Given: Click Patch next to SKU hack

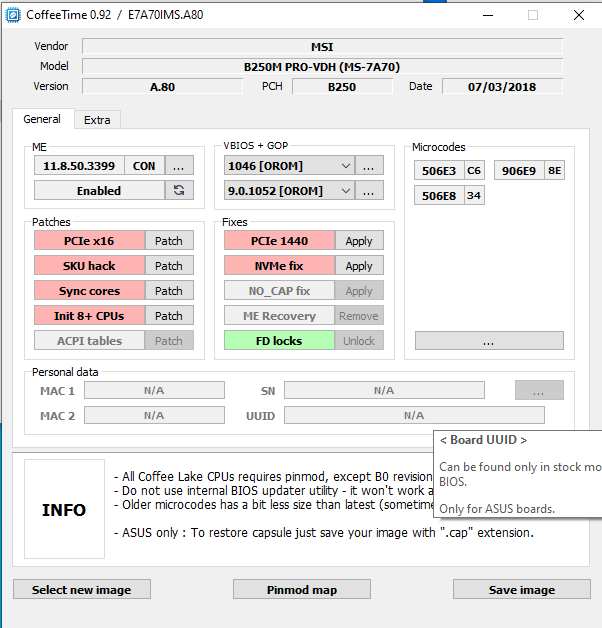Looking at the screenshot, I should point(169,266).
